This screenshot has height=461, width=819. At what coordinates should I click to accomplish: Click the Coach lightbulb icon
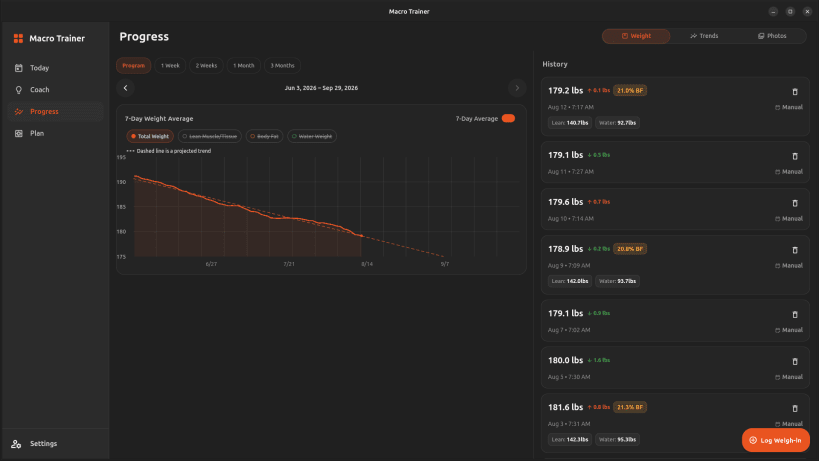pyautogui.click(x=19, y=90)
